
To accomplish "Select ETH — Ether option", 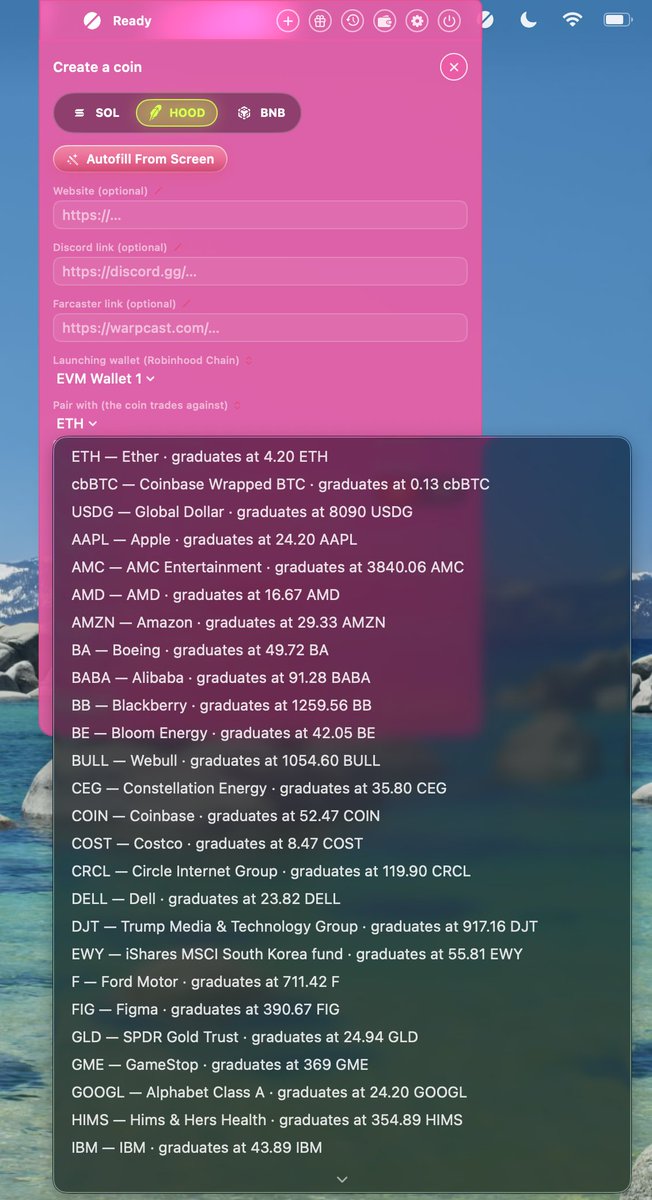I will [x=342, y=456].
